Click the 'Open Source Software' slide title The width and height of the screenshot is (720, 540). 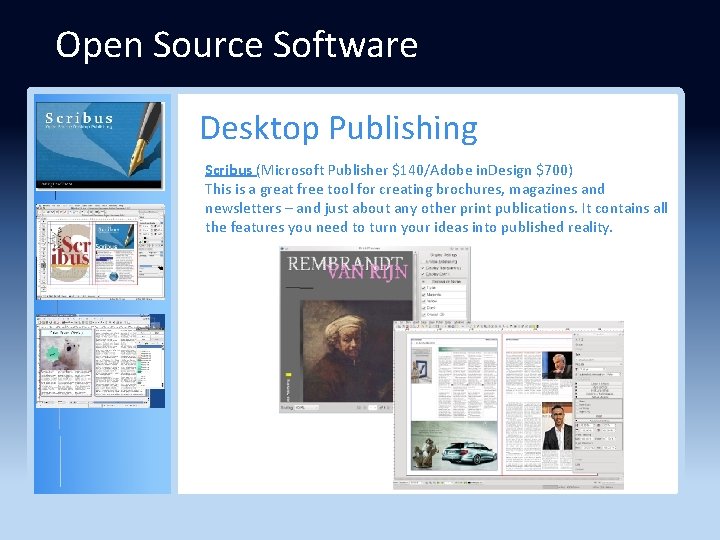[x=236, y=45]
